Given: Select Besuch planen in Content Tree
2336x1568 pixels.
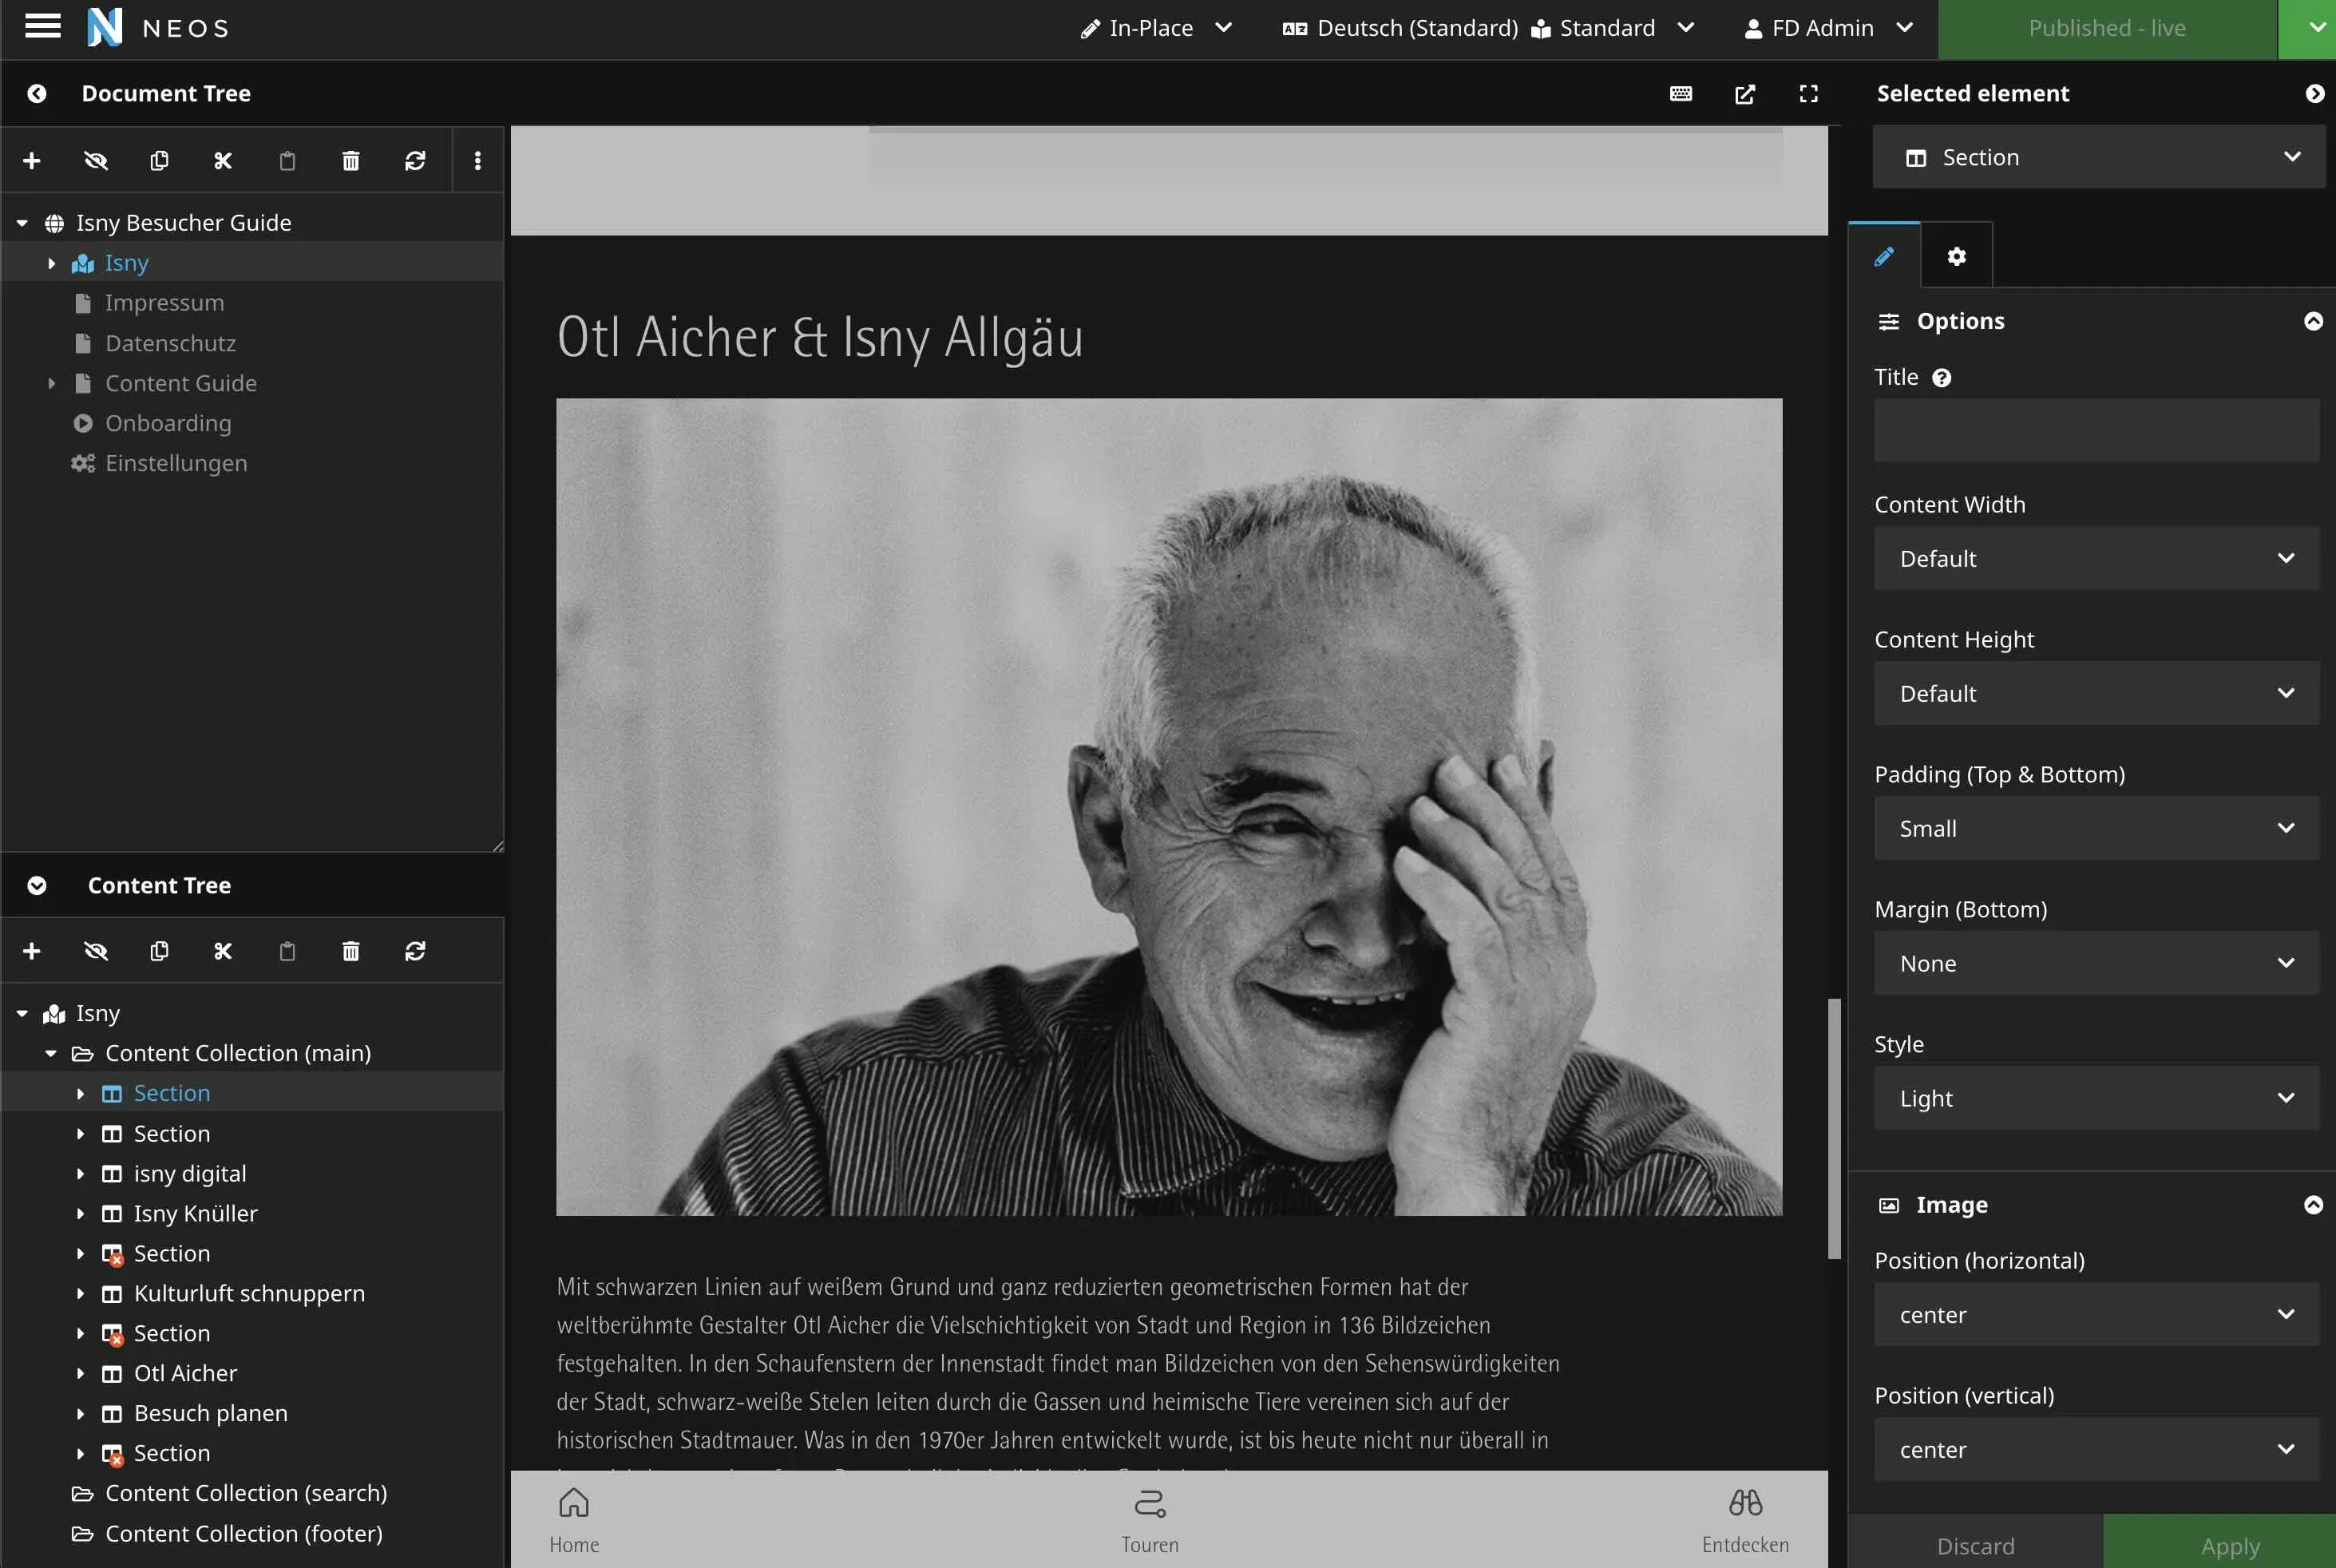Looking at the screenshot, I should pos(210,1413).
